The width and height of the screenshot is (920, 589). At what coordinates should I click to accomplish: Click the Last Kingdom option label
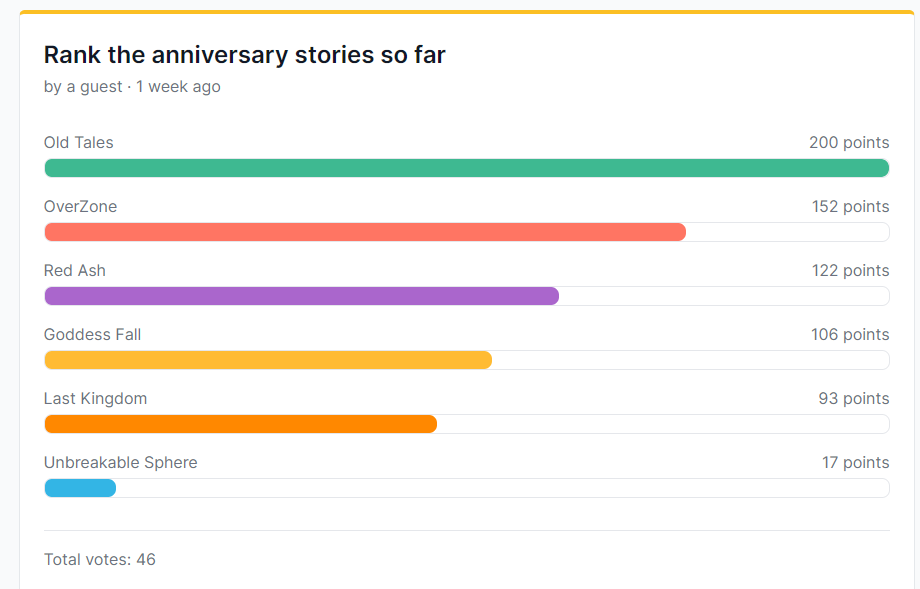tap(95, 399)
